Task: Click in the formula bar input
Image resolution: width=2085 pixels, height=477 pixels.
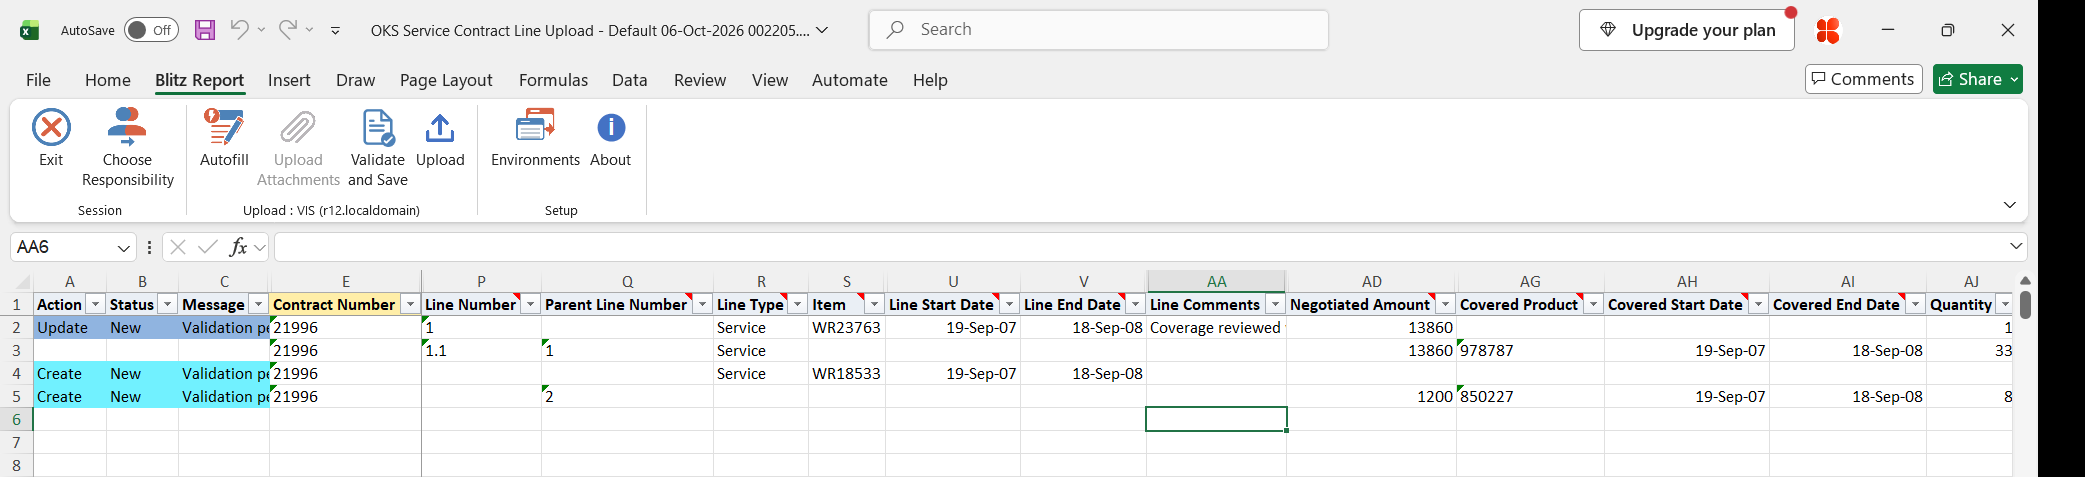Action: click(1138, 247)
